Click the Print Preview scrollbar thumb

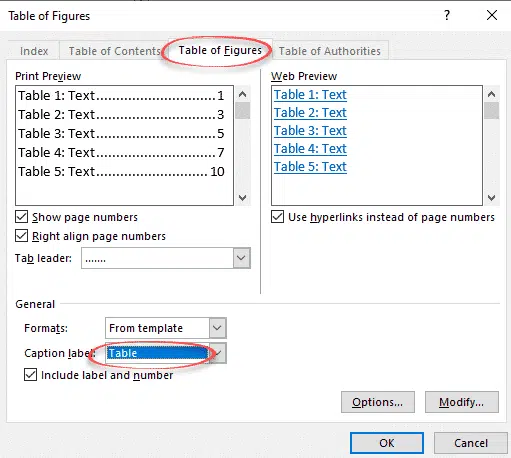[243, 111]
